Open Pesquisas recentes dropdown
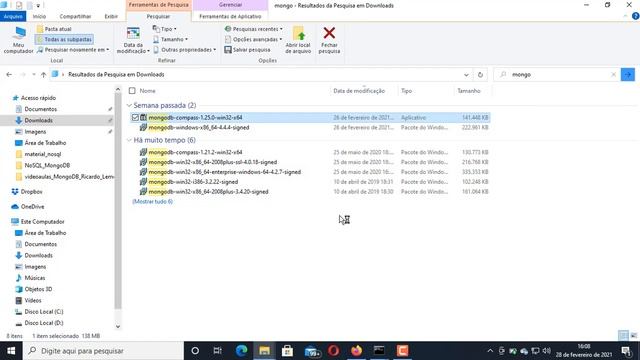This screenshot has width=640, height=360. click(253, 29)
